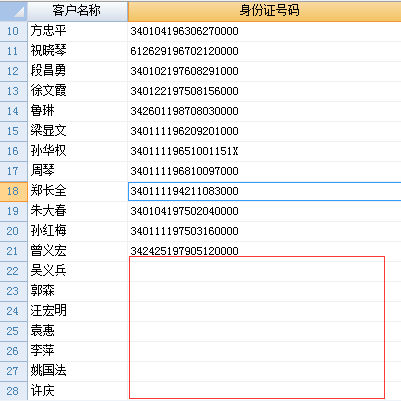Select row header 10

tap(13, 31)
